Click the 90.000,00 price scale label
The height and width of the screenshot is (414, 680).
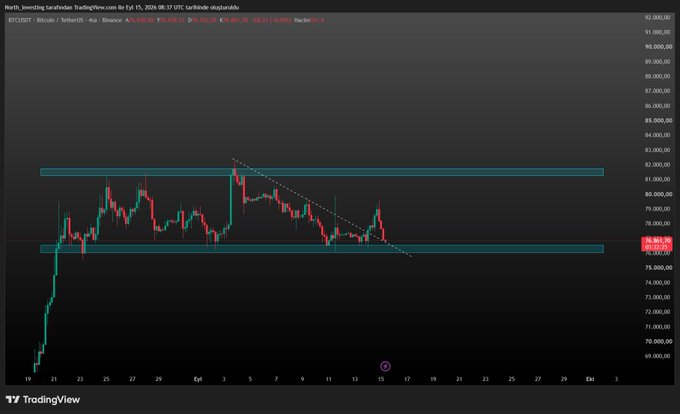[x=657, y=47]
